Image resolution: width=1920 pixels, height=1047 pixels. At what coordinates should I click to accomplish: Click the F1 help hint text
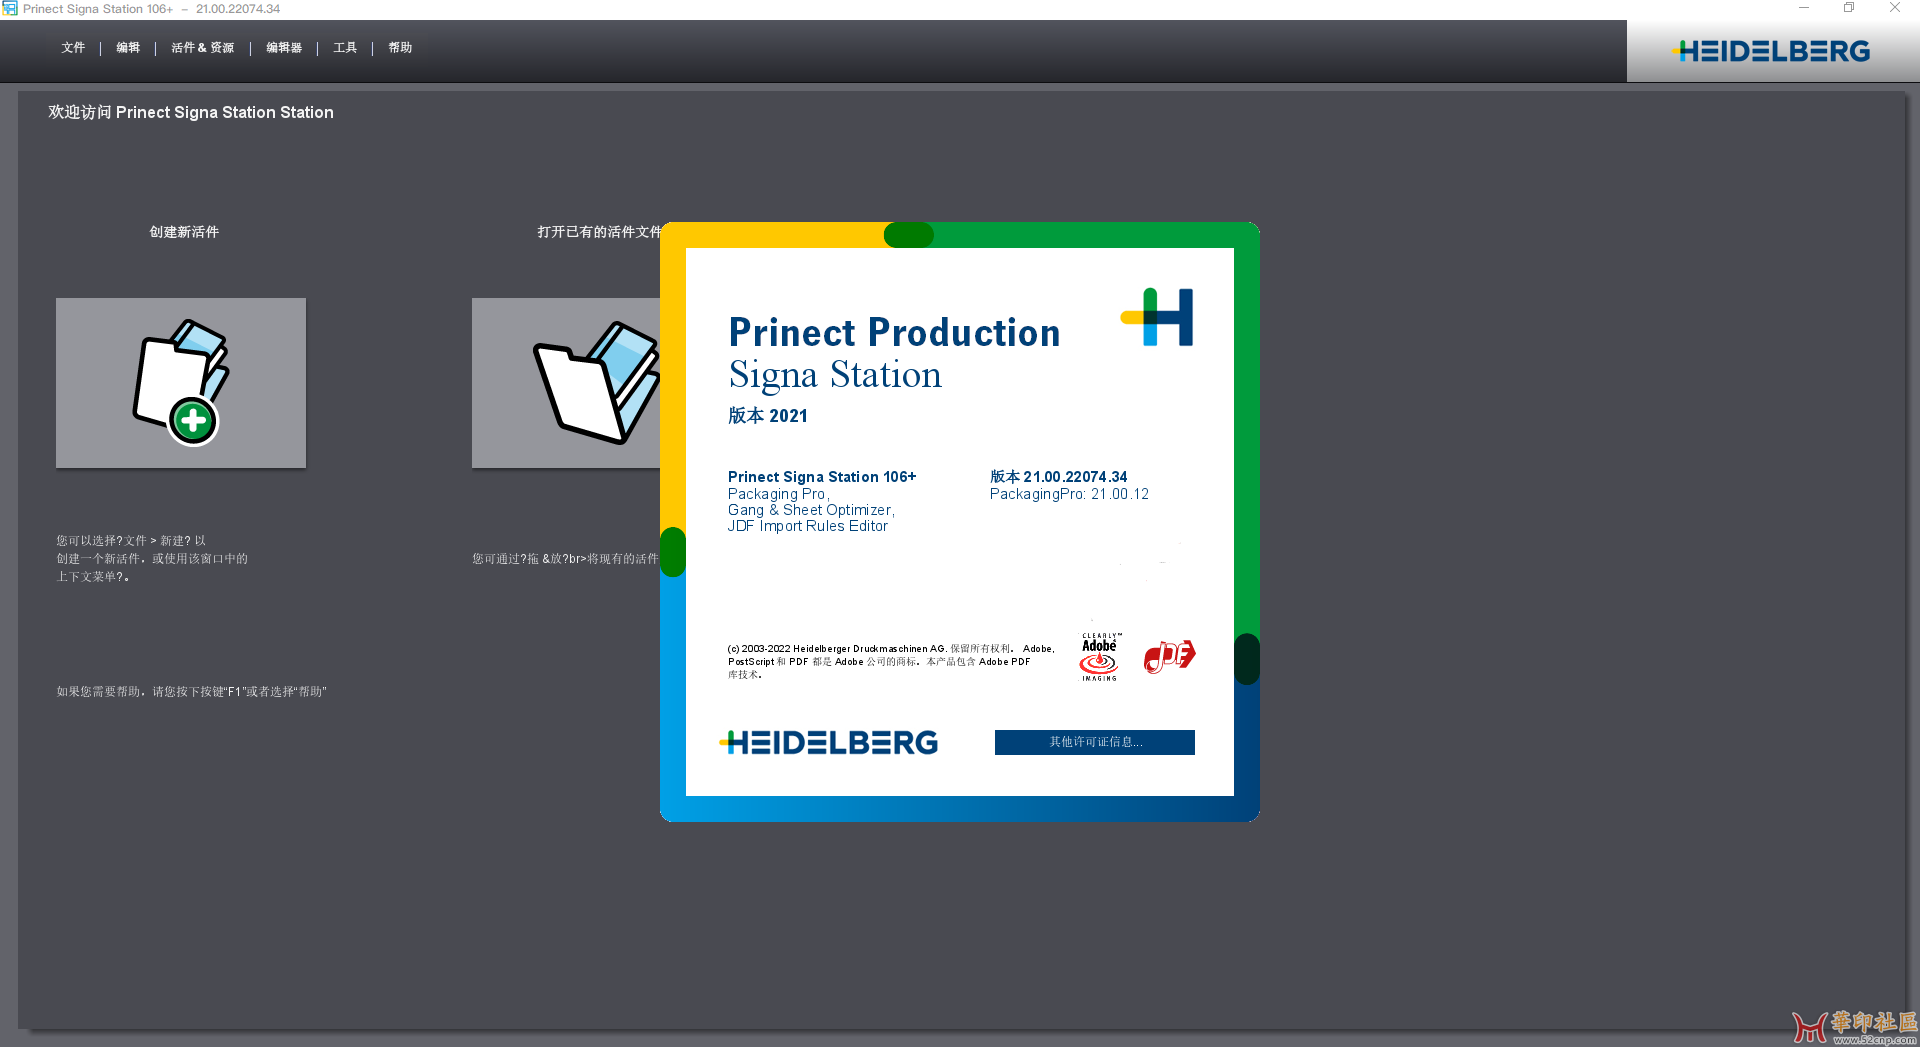click(192, 692)
